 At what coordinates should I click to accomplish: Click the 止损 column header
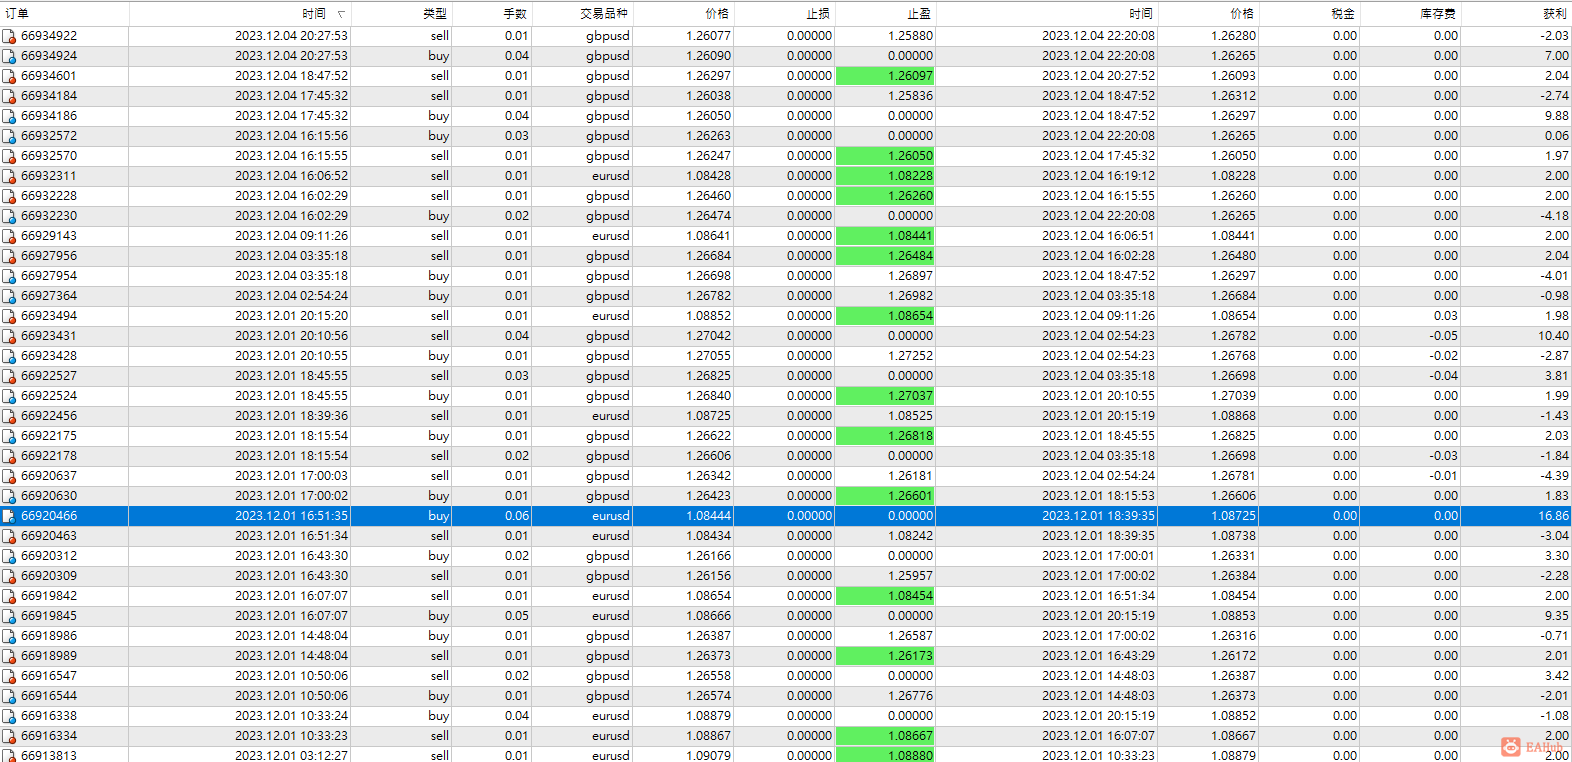(818, 14)
